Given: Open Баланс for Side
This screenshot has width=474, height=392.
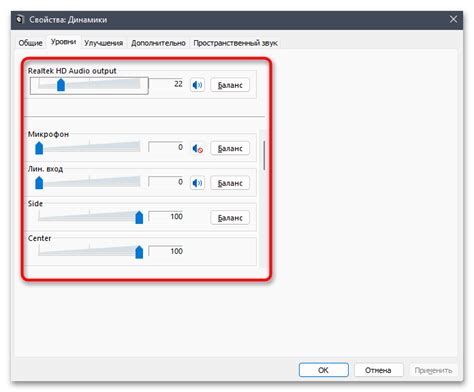Looking at the screenshot, I should pyautogui.click(x=230, y=218).
